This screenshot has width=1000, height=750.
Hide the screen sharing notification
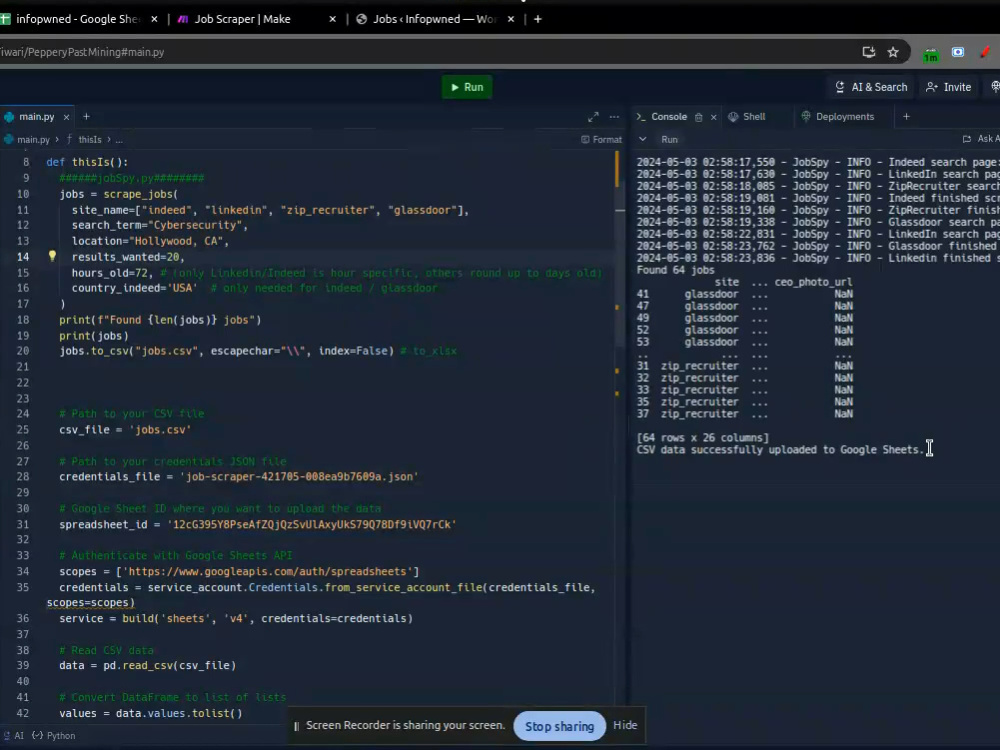coord(625,725)
